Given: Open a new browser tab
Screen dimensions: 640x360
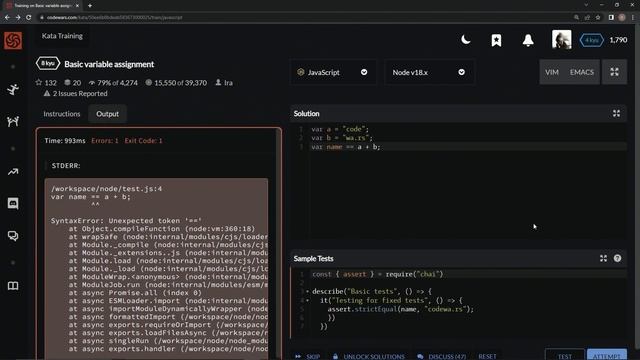Looking at the screenshot, I should 89,6.
